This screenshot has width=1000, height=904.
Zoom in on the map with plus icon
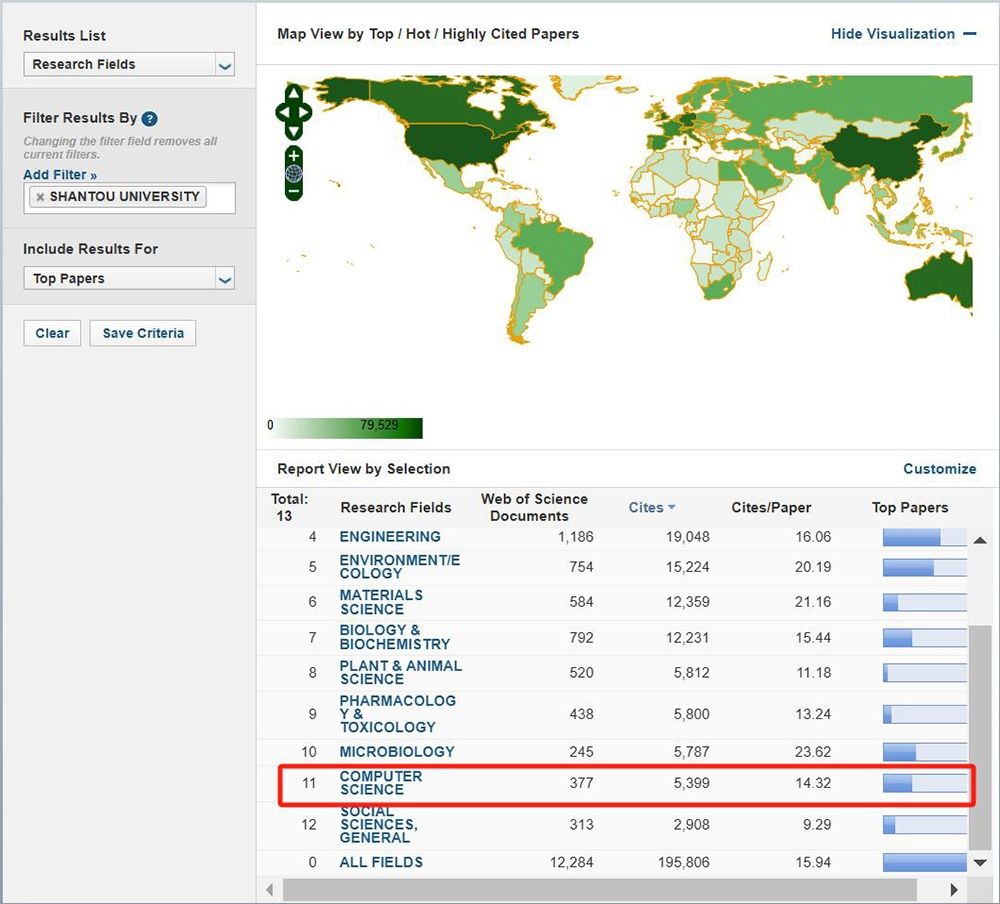[293, 156]
